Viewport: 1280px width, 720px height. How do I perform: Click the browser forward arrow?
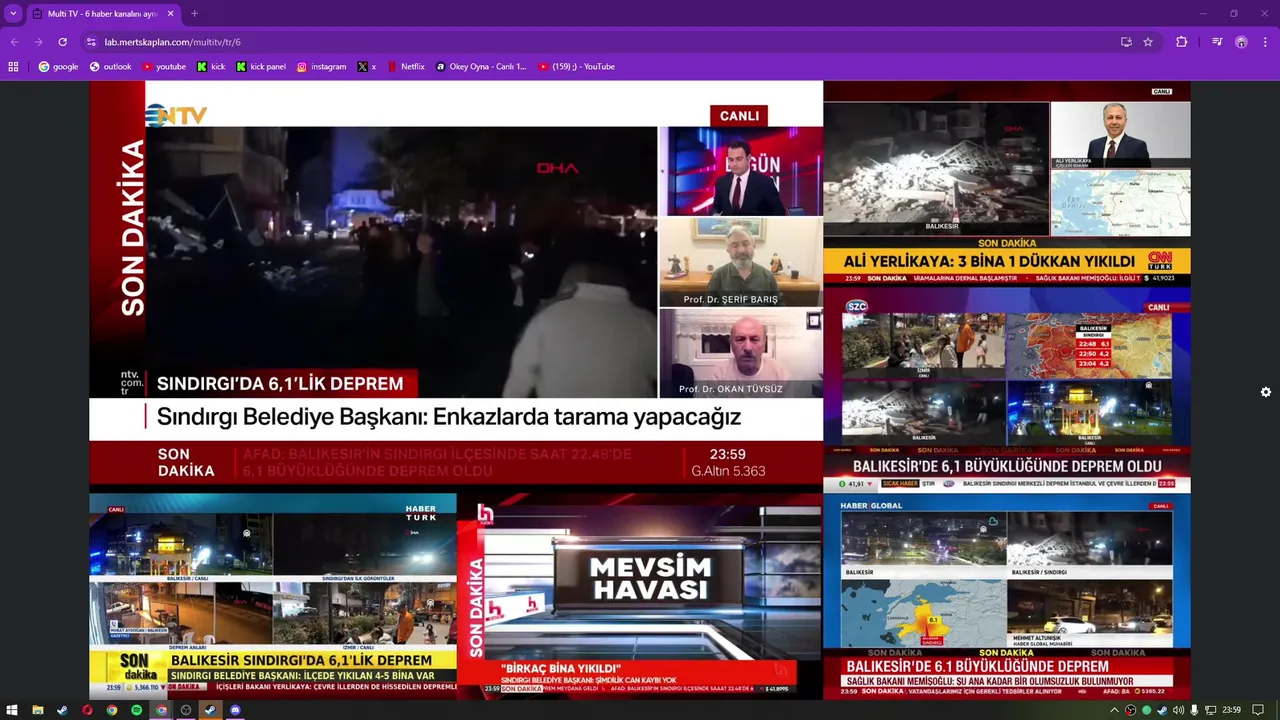[x=38, y=42]
